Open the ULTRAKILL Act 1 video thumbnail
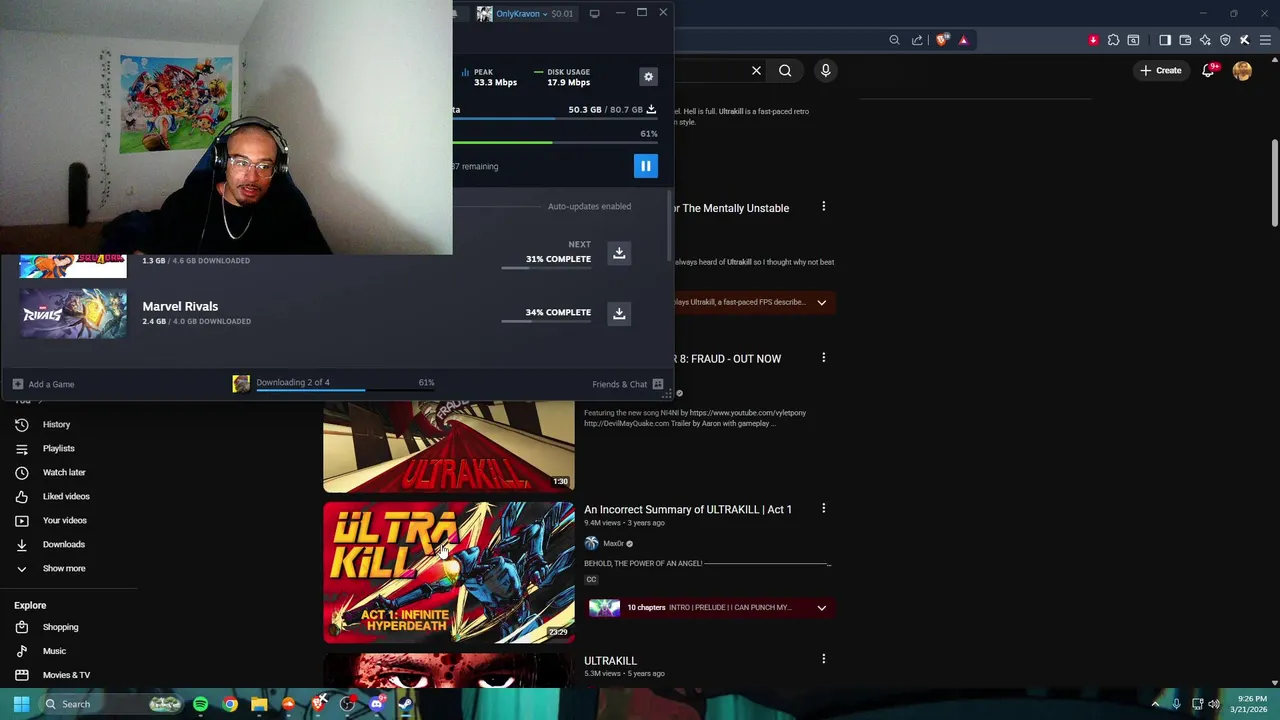Screen dimensions: 1280x720 [449, 572]
